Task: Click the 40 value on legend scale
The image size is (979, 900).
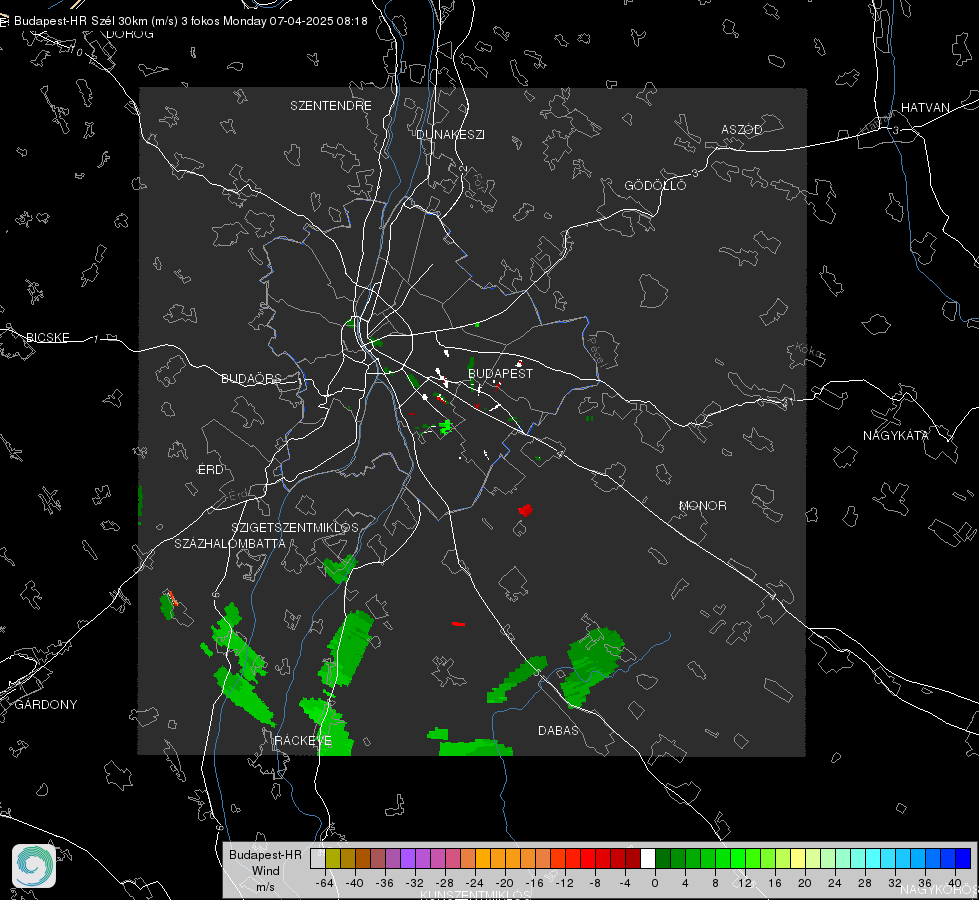Action: pos(955,883)
